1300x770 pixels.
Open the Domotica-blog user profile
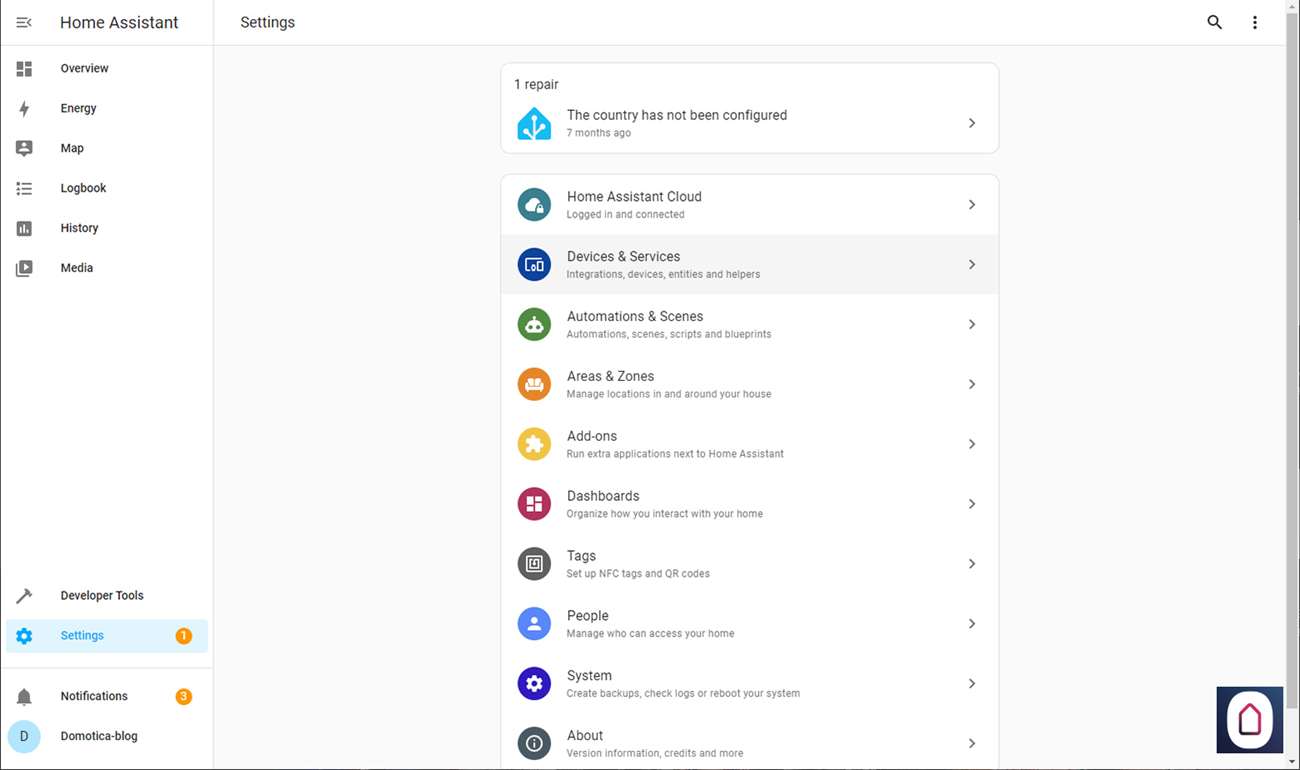98,736
